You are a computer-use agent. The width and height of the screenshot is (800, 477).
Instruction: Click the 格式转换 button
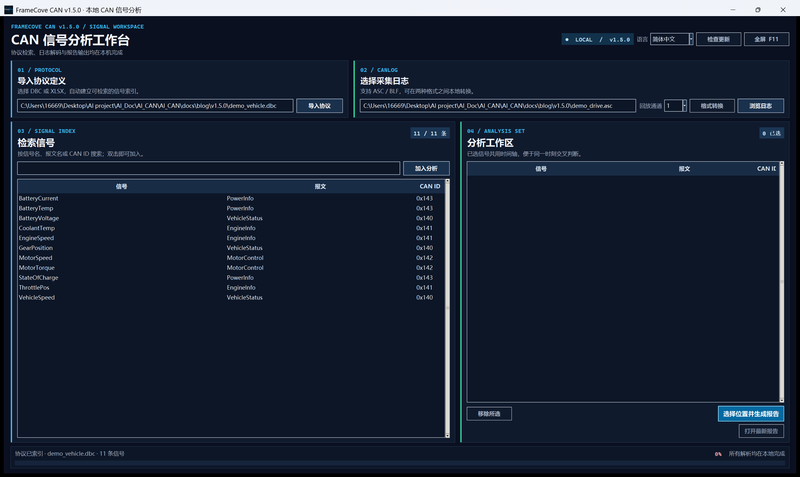[x=712, y=106]
